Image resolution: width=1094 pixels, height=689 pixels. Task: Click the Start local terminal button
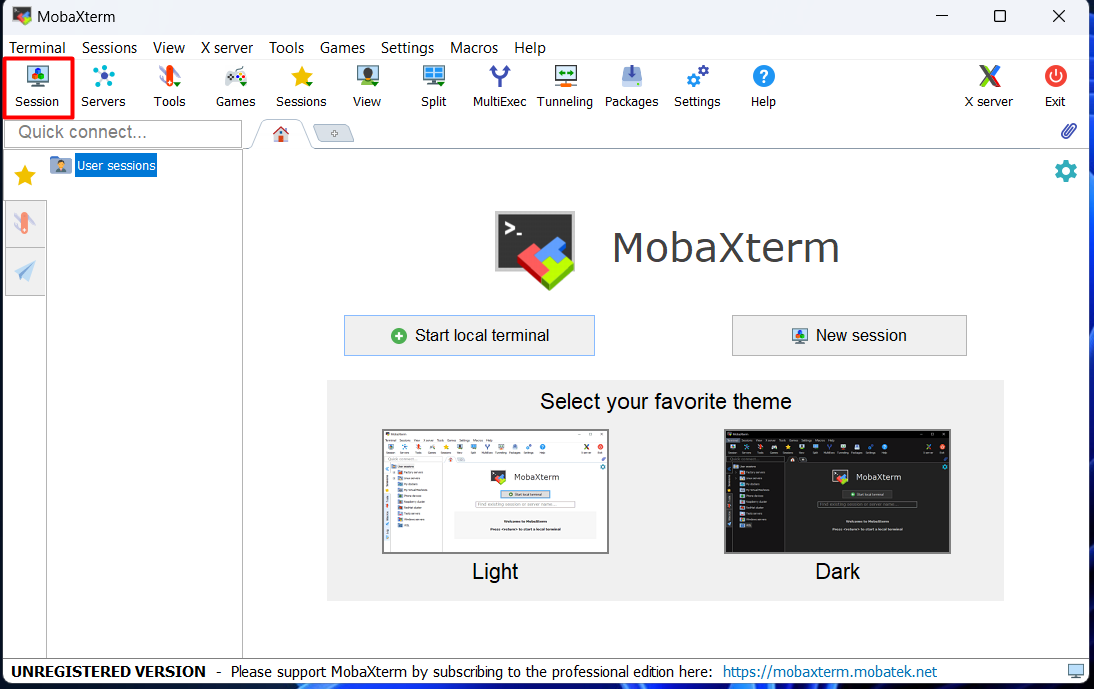coord(470,335)
